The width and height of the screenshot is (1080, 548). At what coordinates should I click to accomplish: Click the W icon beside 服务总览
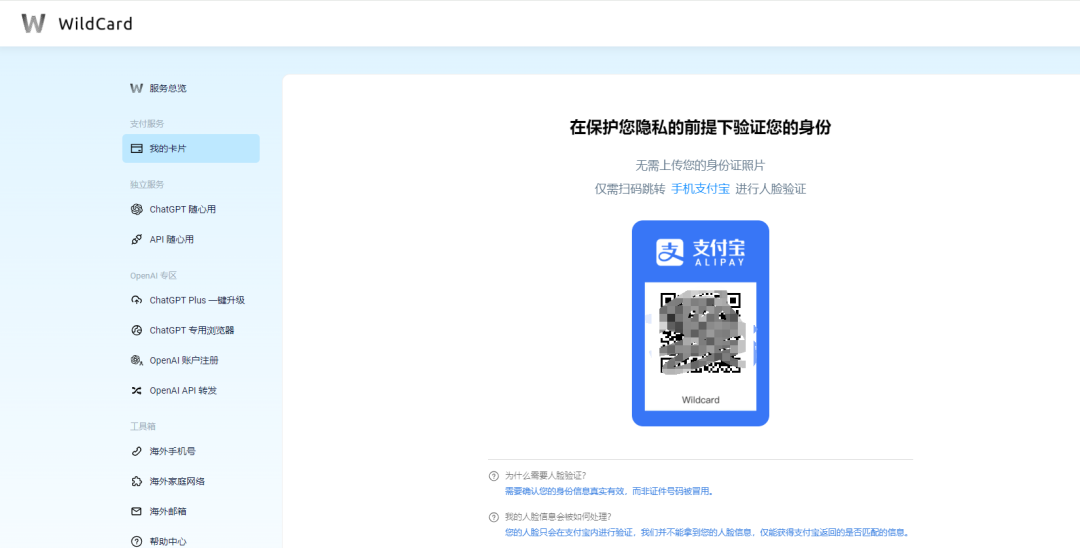[x=136, y=88]
